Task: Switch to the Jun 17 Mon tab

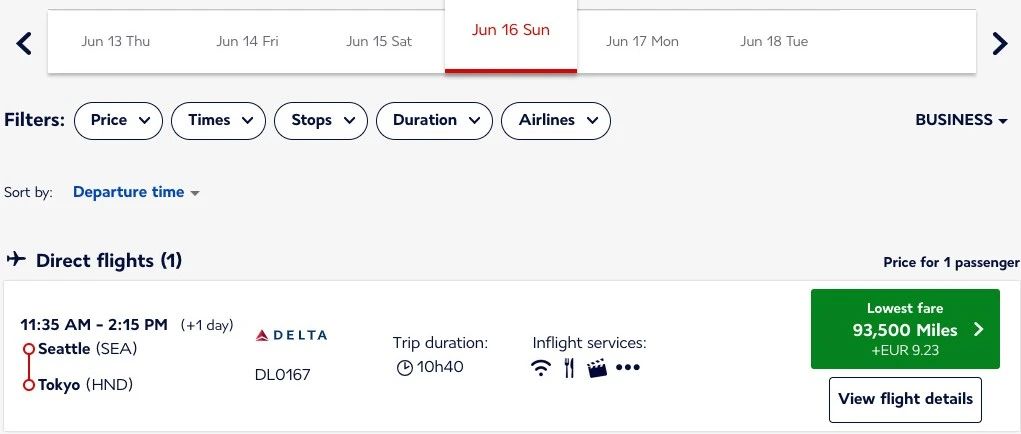Action: coord(642,42)
